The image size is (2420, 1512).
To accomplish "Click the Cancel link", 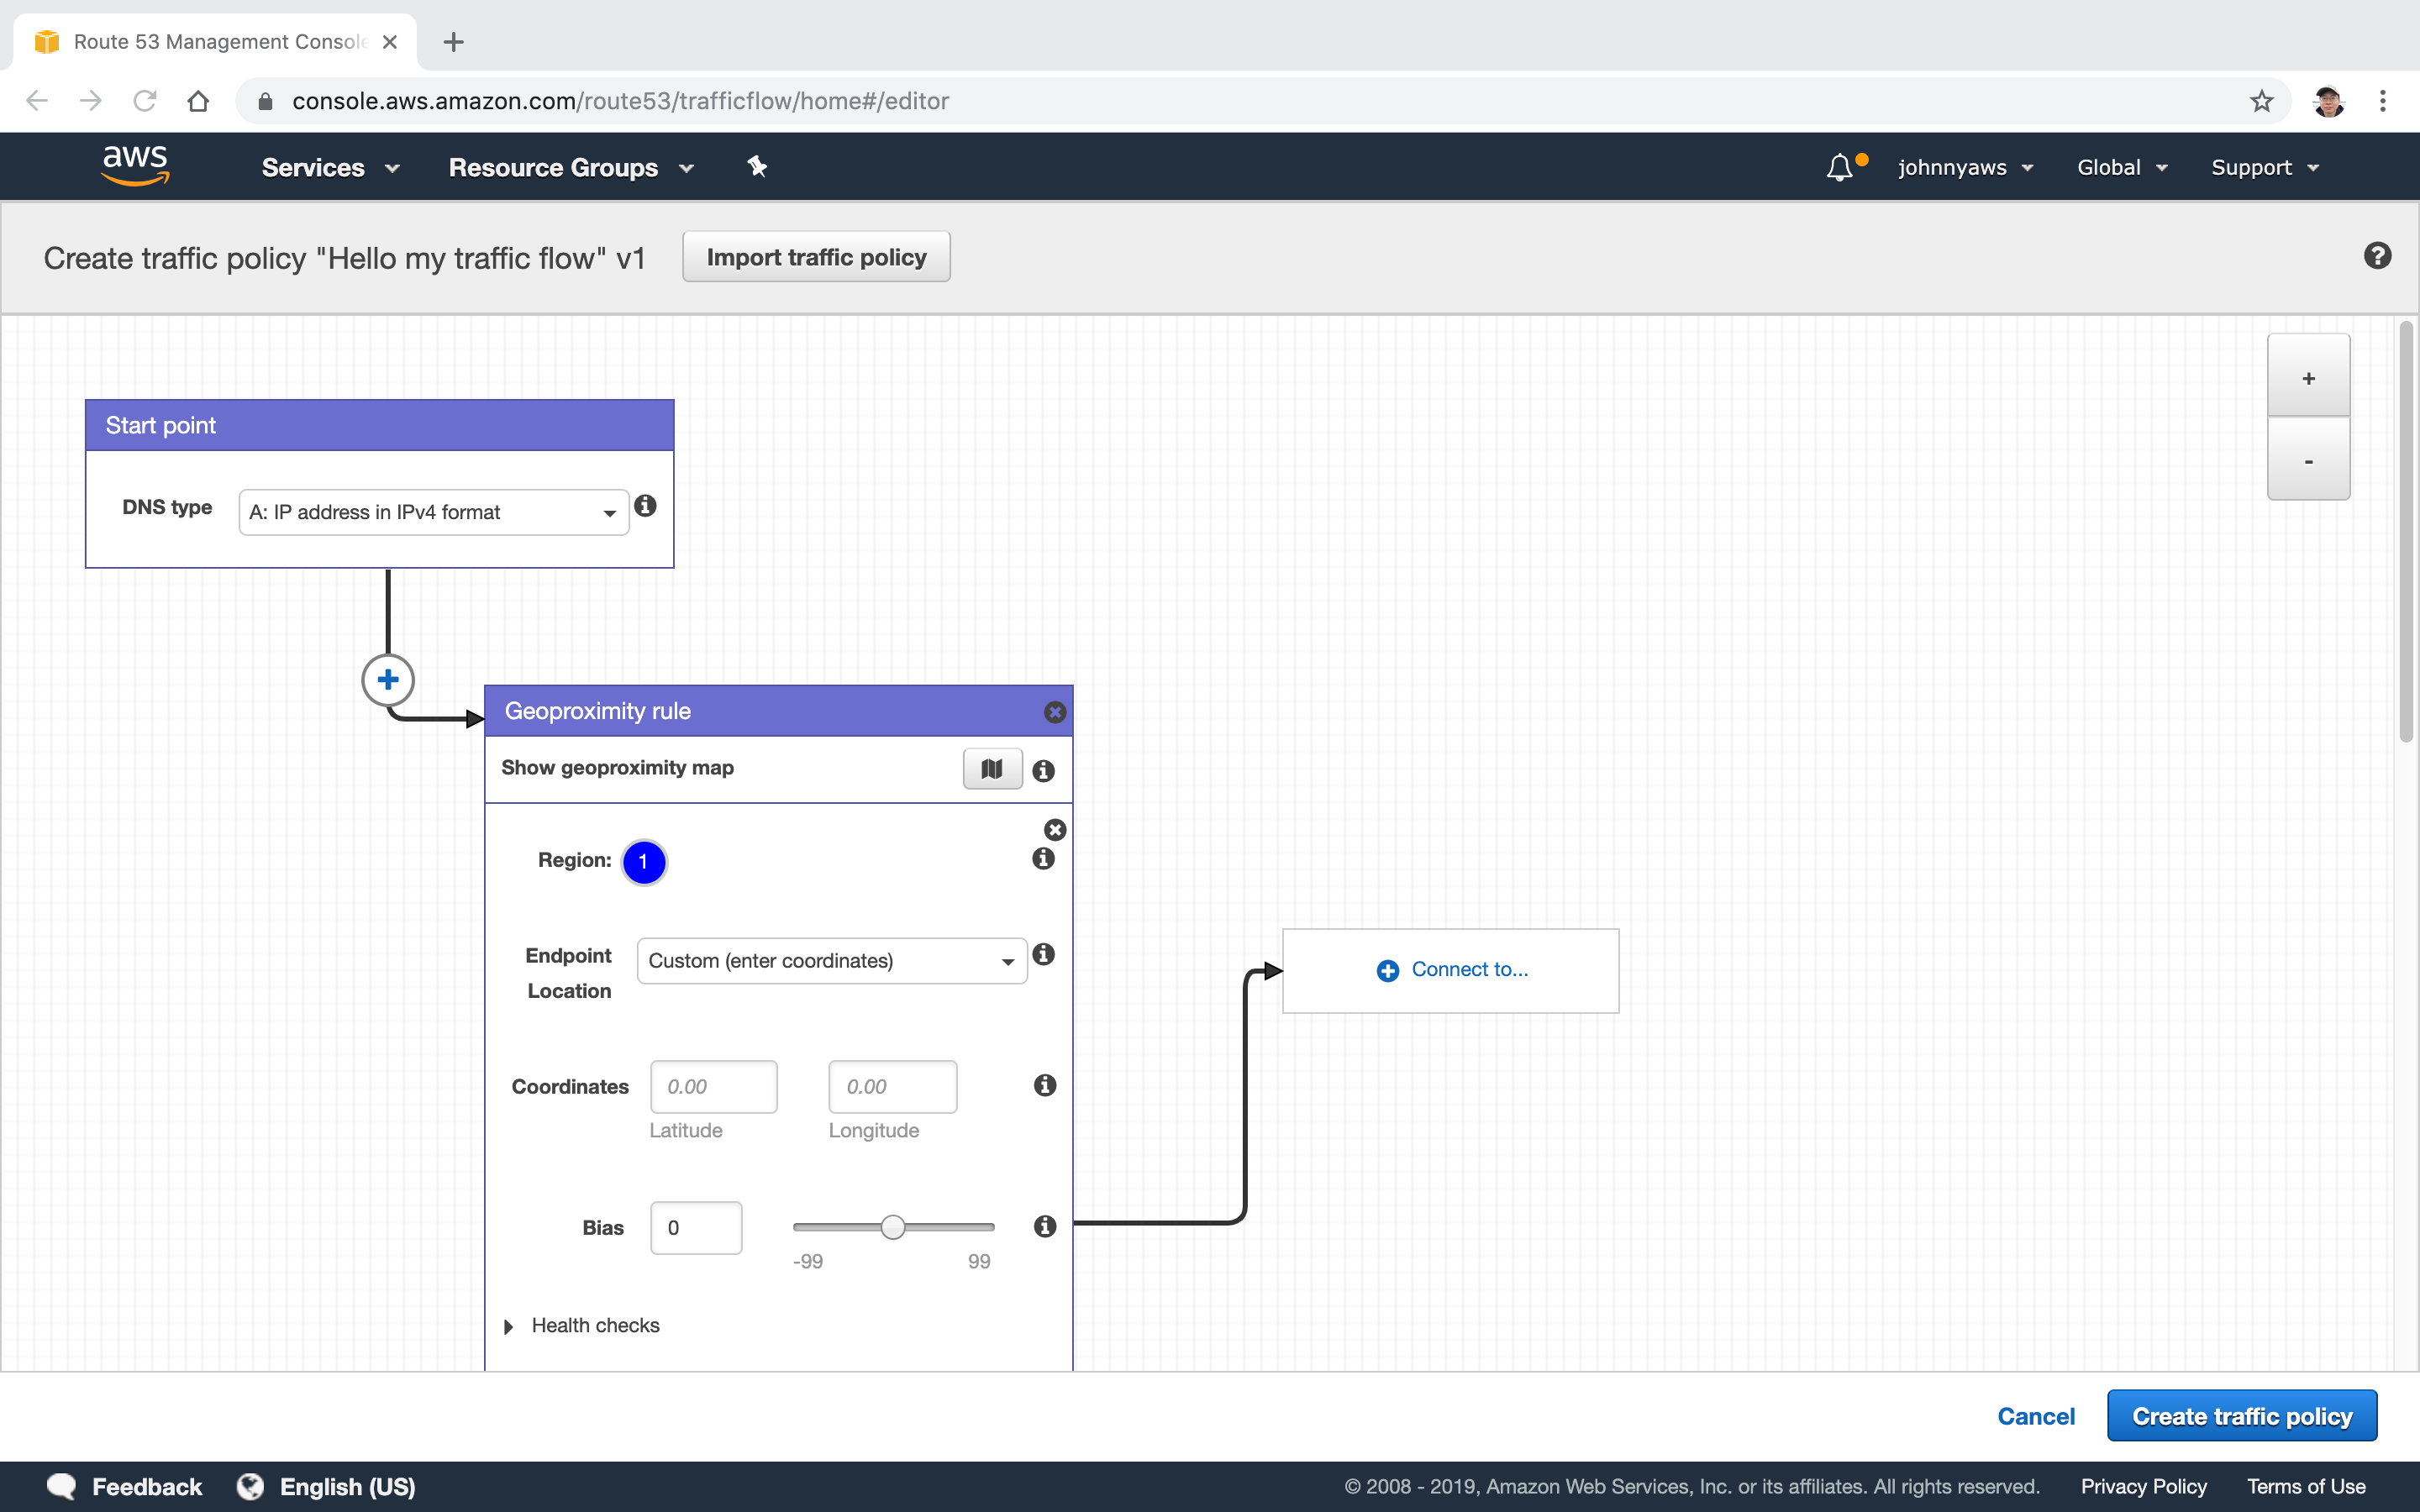I will [x=2035, y=1416].
